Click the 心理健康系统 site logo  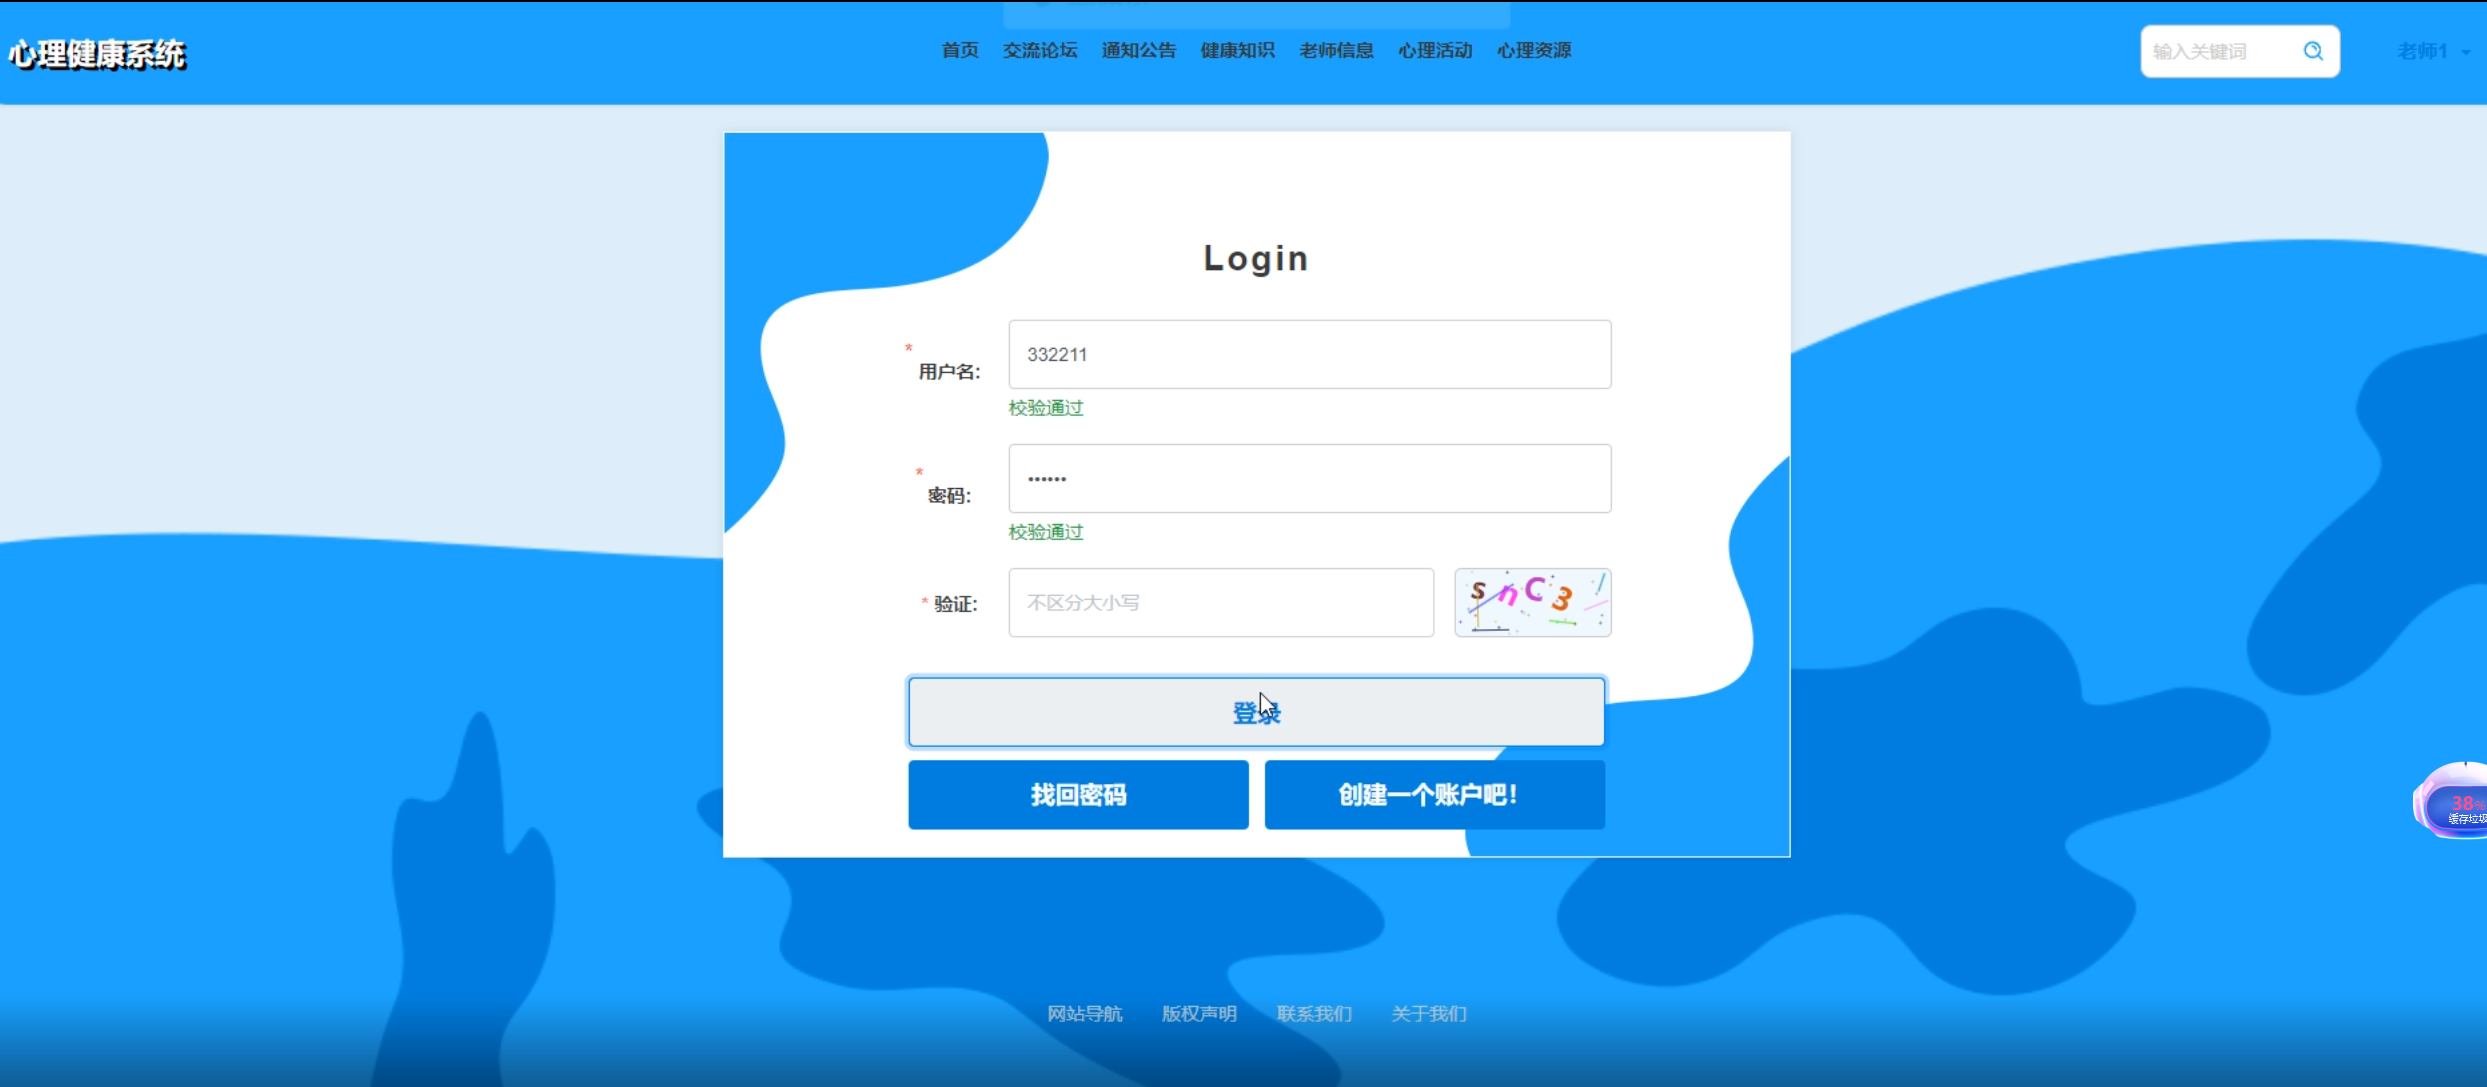coord(97,54)
